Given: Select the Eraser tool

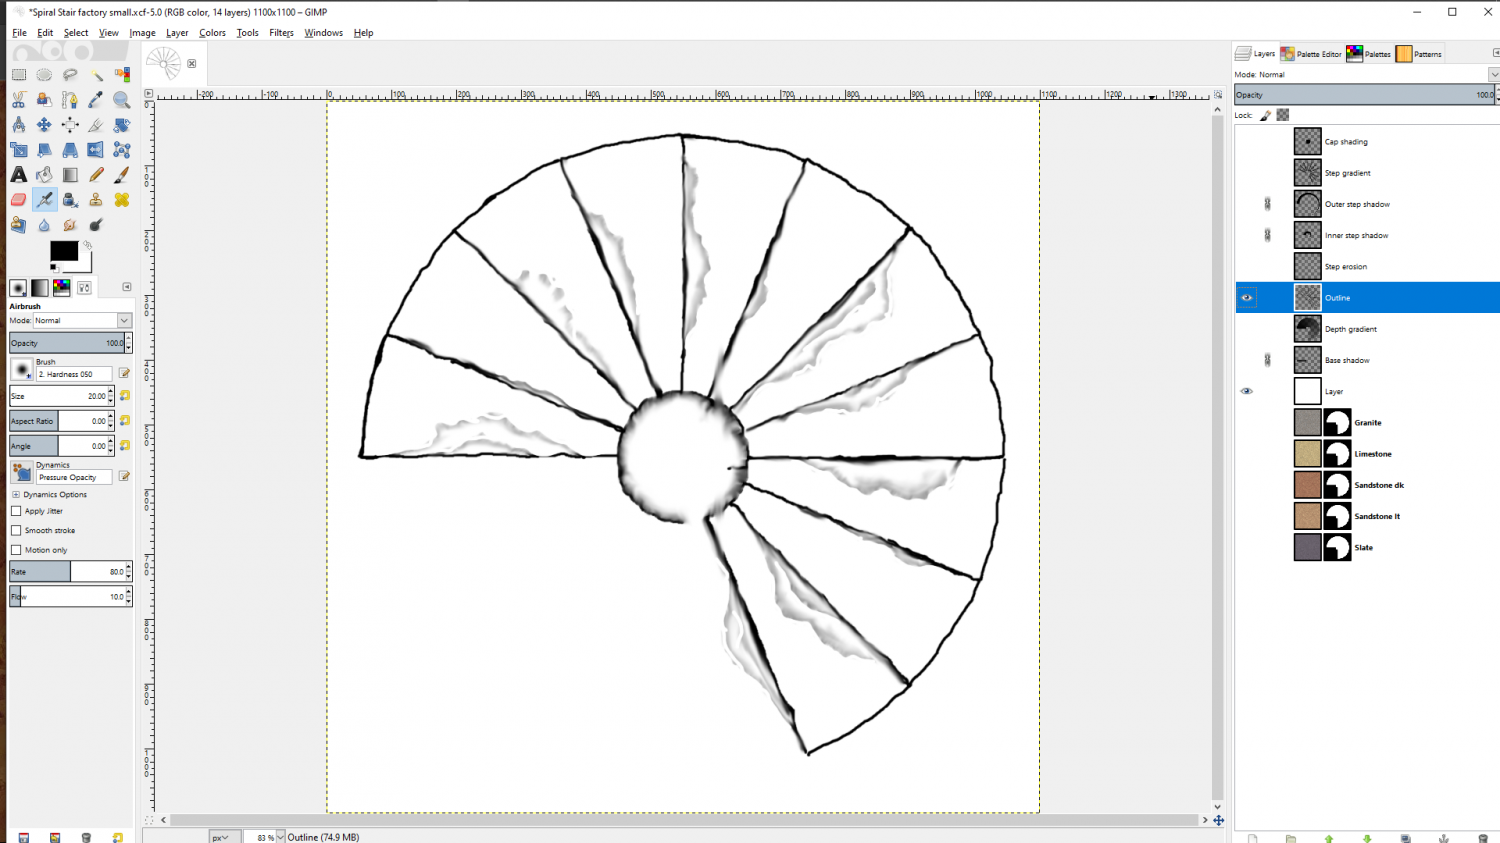Looking at the screenshot, I should pos(19,200).
